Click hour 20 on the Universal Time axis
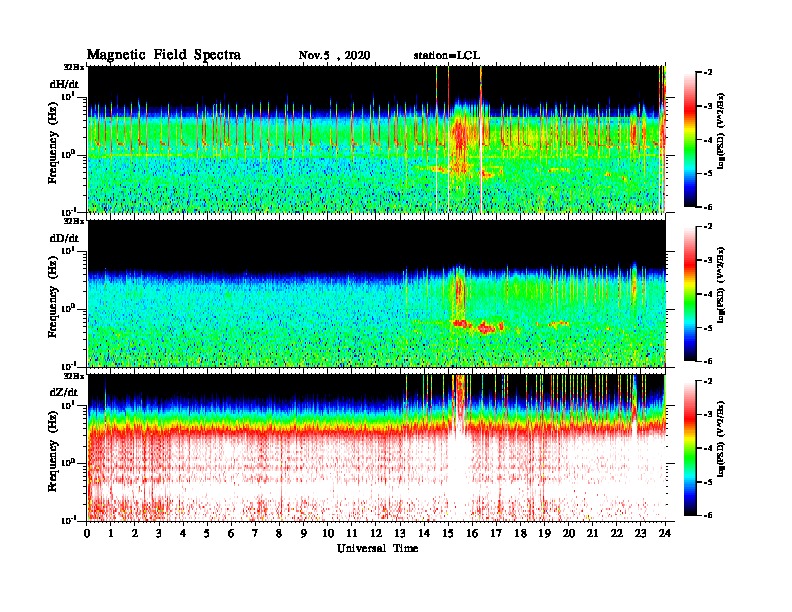 point(569,533)
